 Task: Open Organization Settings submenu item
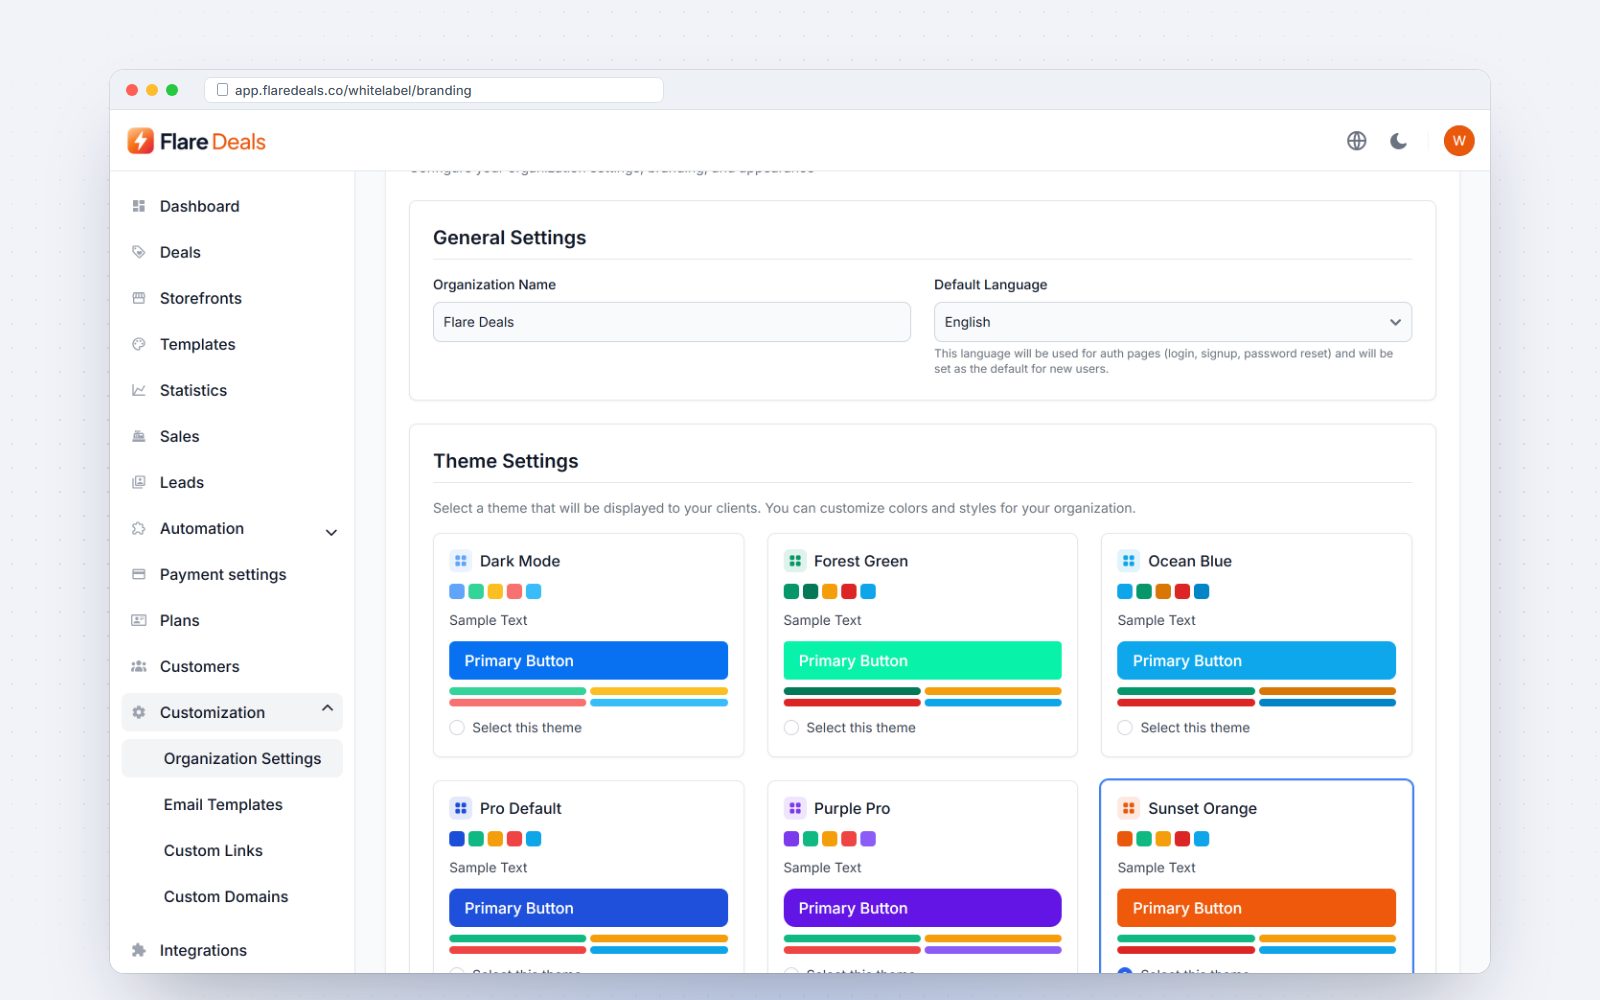point(232,758)
